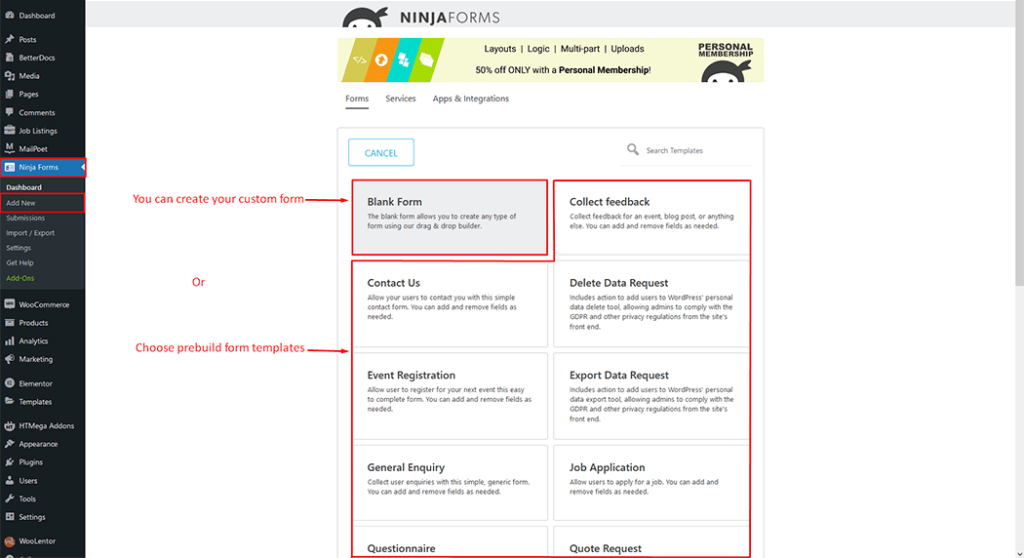The width and height of the screenshot is (1024, 558).
Task: Click the search magnifier icon
Action: coord(632,150)
